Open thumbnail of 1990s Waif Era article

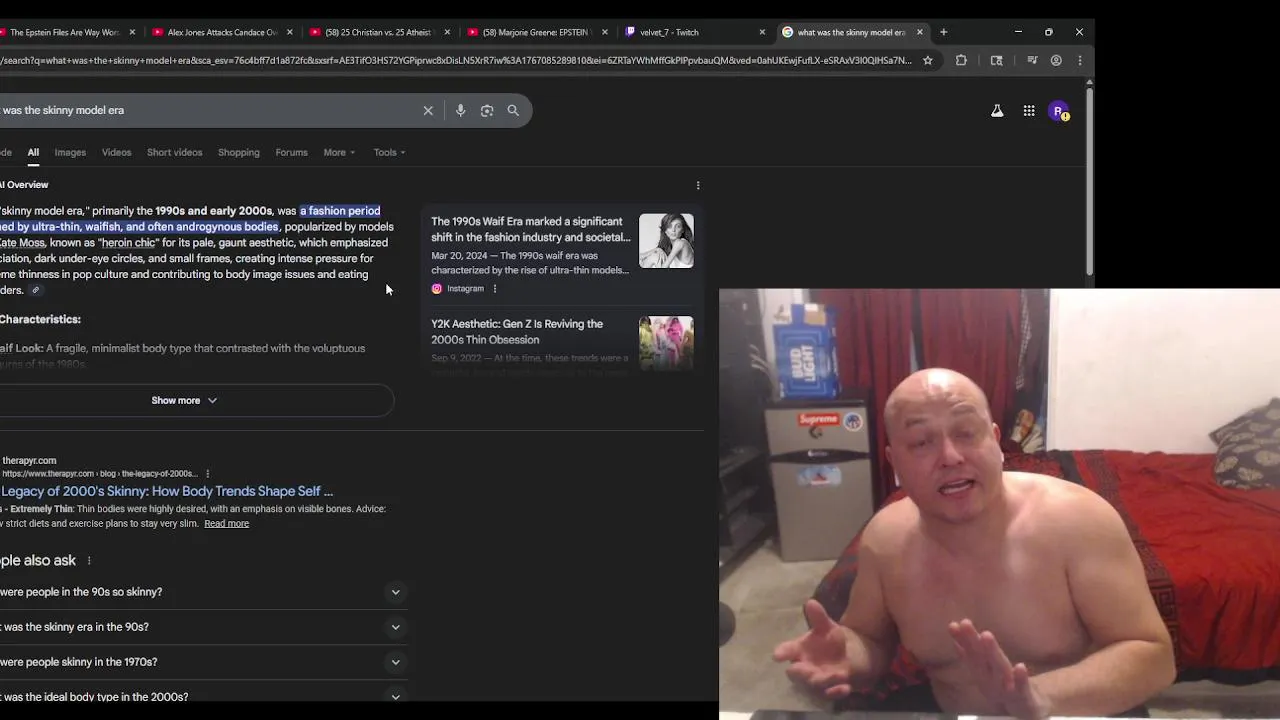[666, 241]
